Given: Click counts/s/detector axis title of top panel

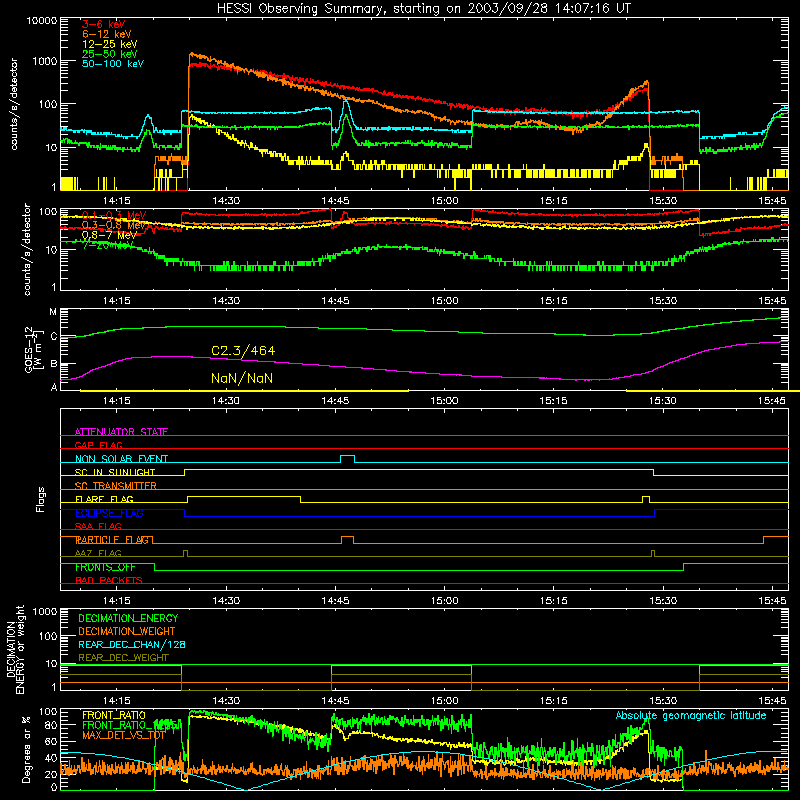Looking at the screenshot, I should pyautogui.click(x=14, y=104).
